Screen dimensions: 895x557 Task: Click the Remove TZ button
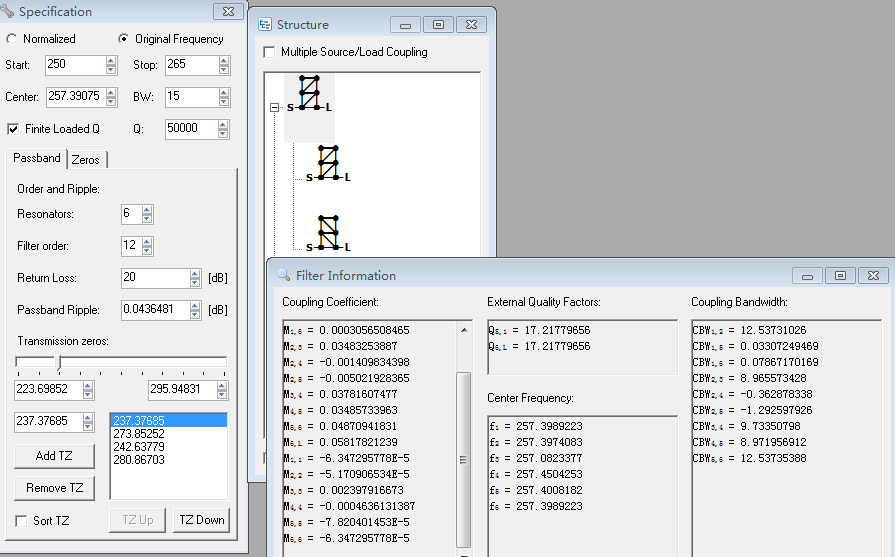click(x=54, y=488)
